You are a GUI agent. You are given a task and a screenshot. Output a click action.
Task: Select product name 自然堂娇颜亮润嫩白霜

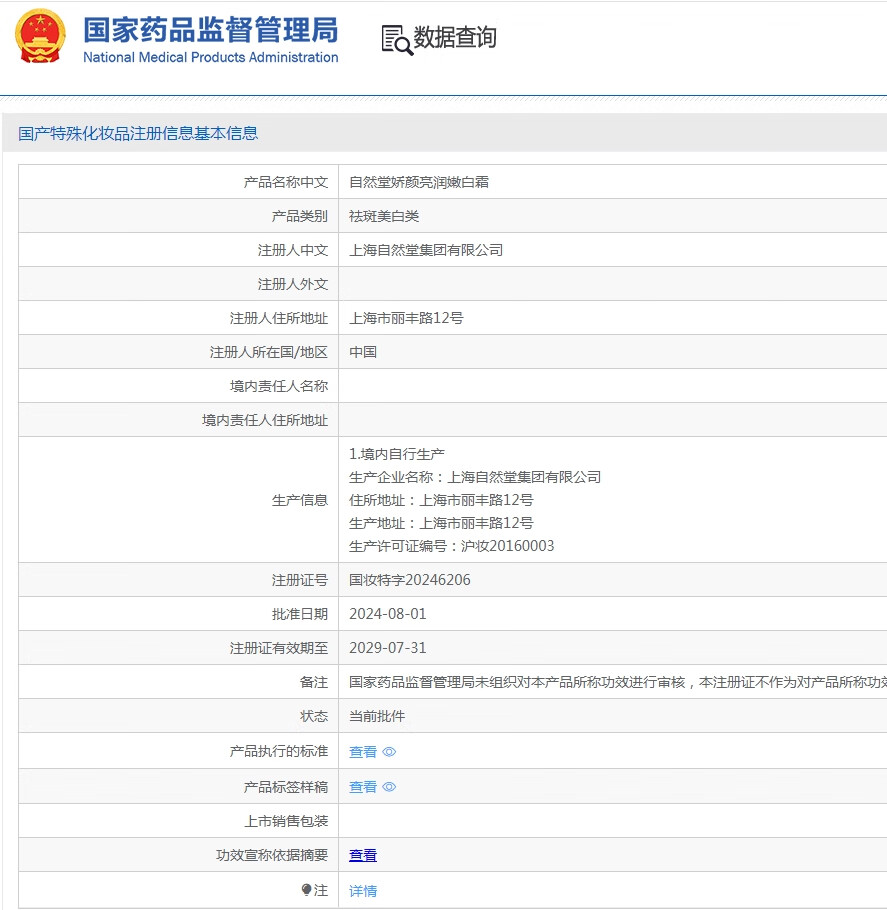click(419, 182)
